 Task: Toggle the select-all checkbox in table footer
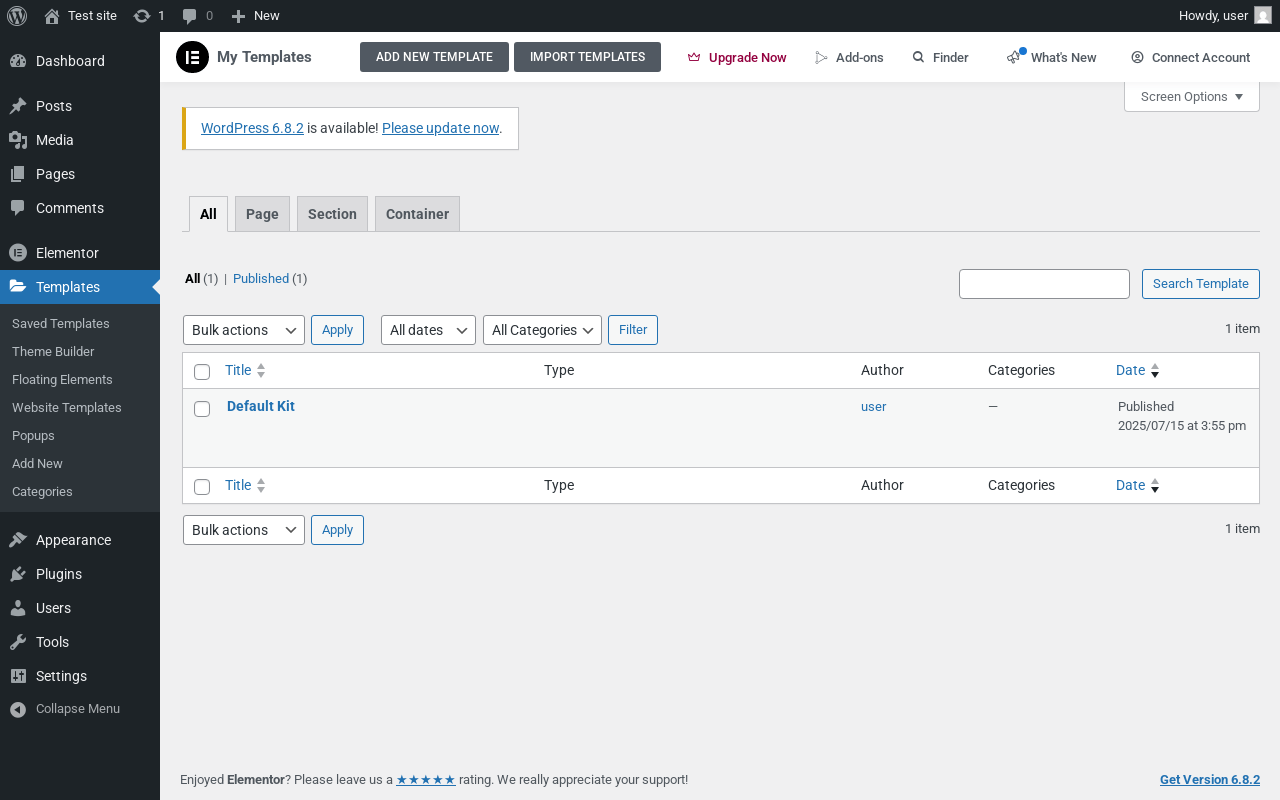pyautogui.click(x=202, y=487)
